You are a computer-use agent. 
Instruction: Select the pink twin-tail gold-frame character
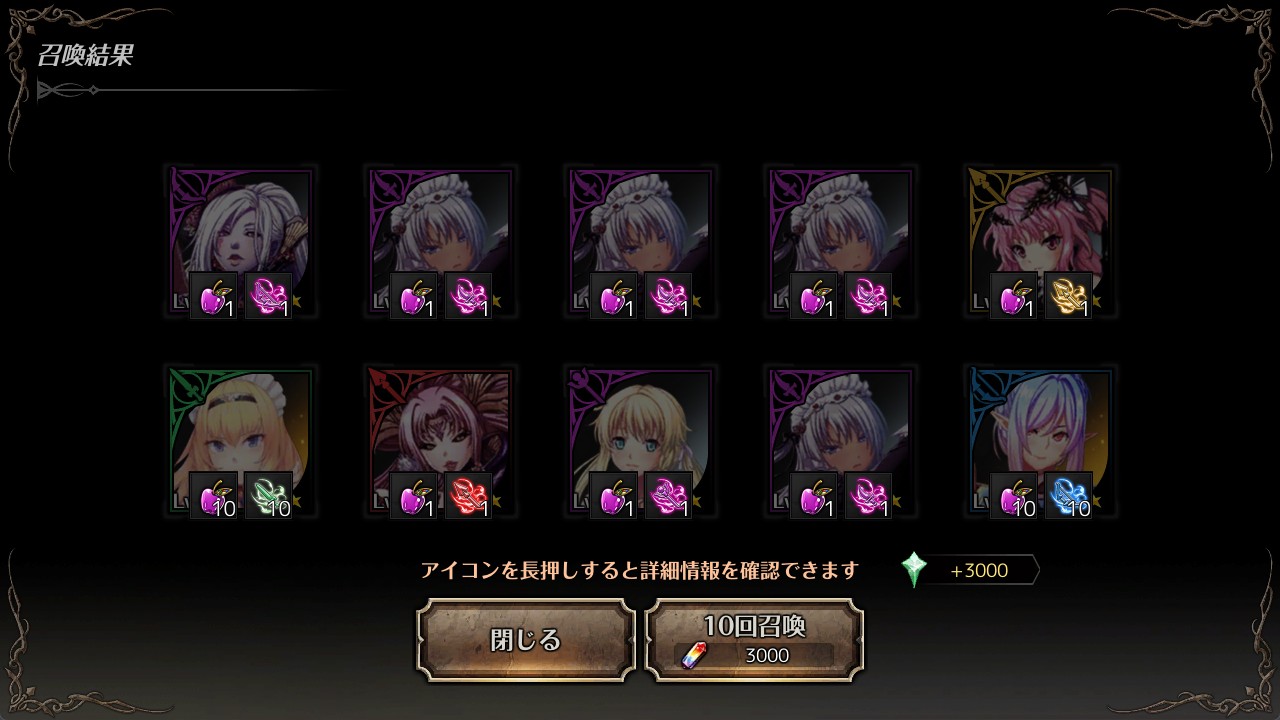click(x=1040, y=242)
